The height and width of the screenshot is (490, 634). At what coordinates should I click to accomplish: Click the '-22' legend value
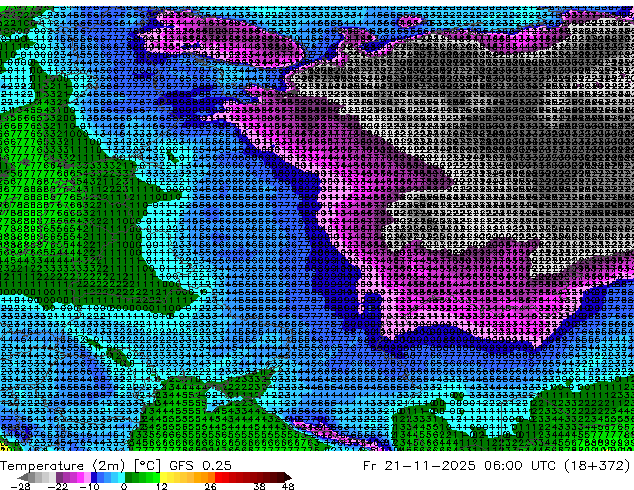[x=57, y=486]
